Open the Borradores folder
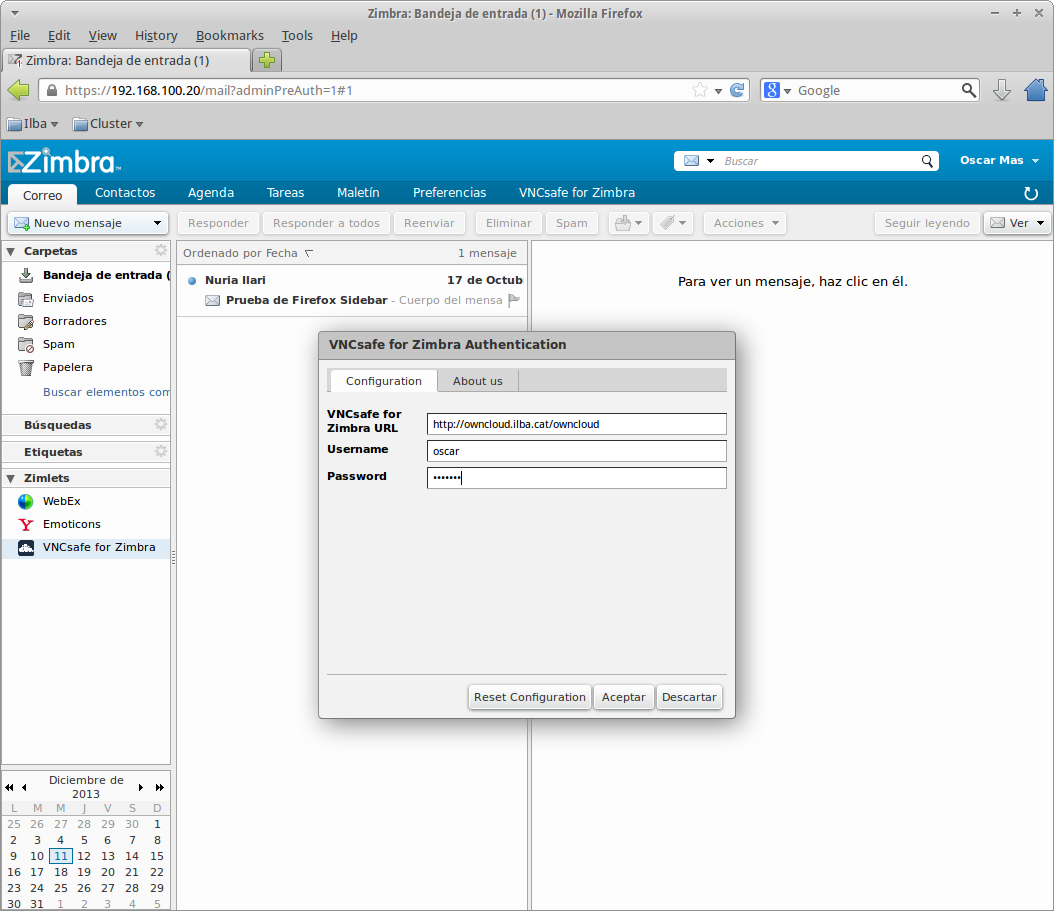Image resolution: width=1054 pixels, height=911 pixels. click(x=75, y=321)
